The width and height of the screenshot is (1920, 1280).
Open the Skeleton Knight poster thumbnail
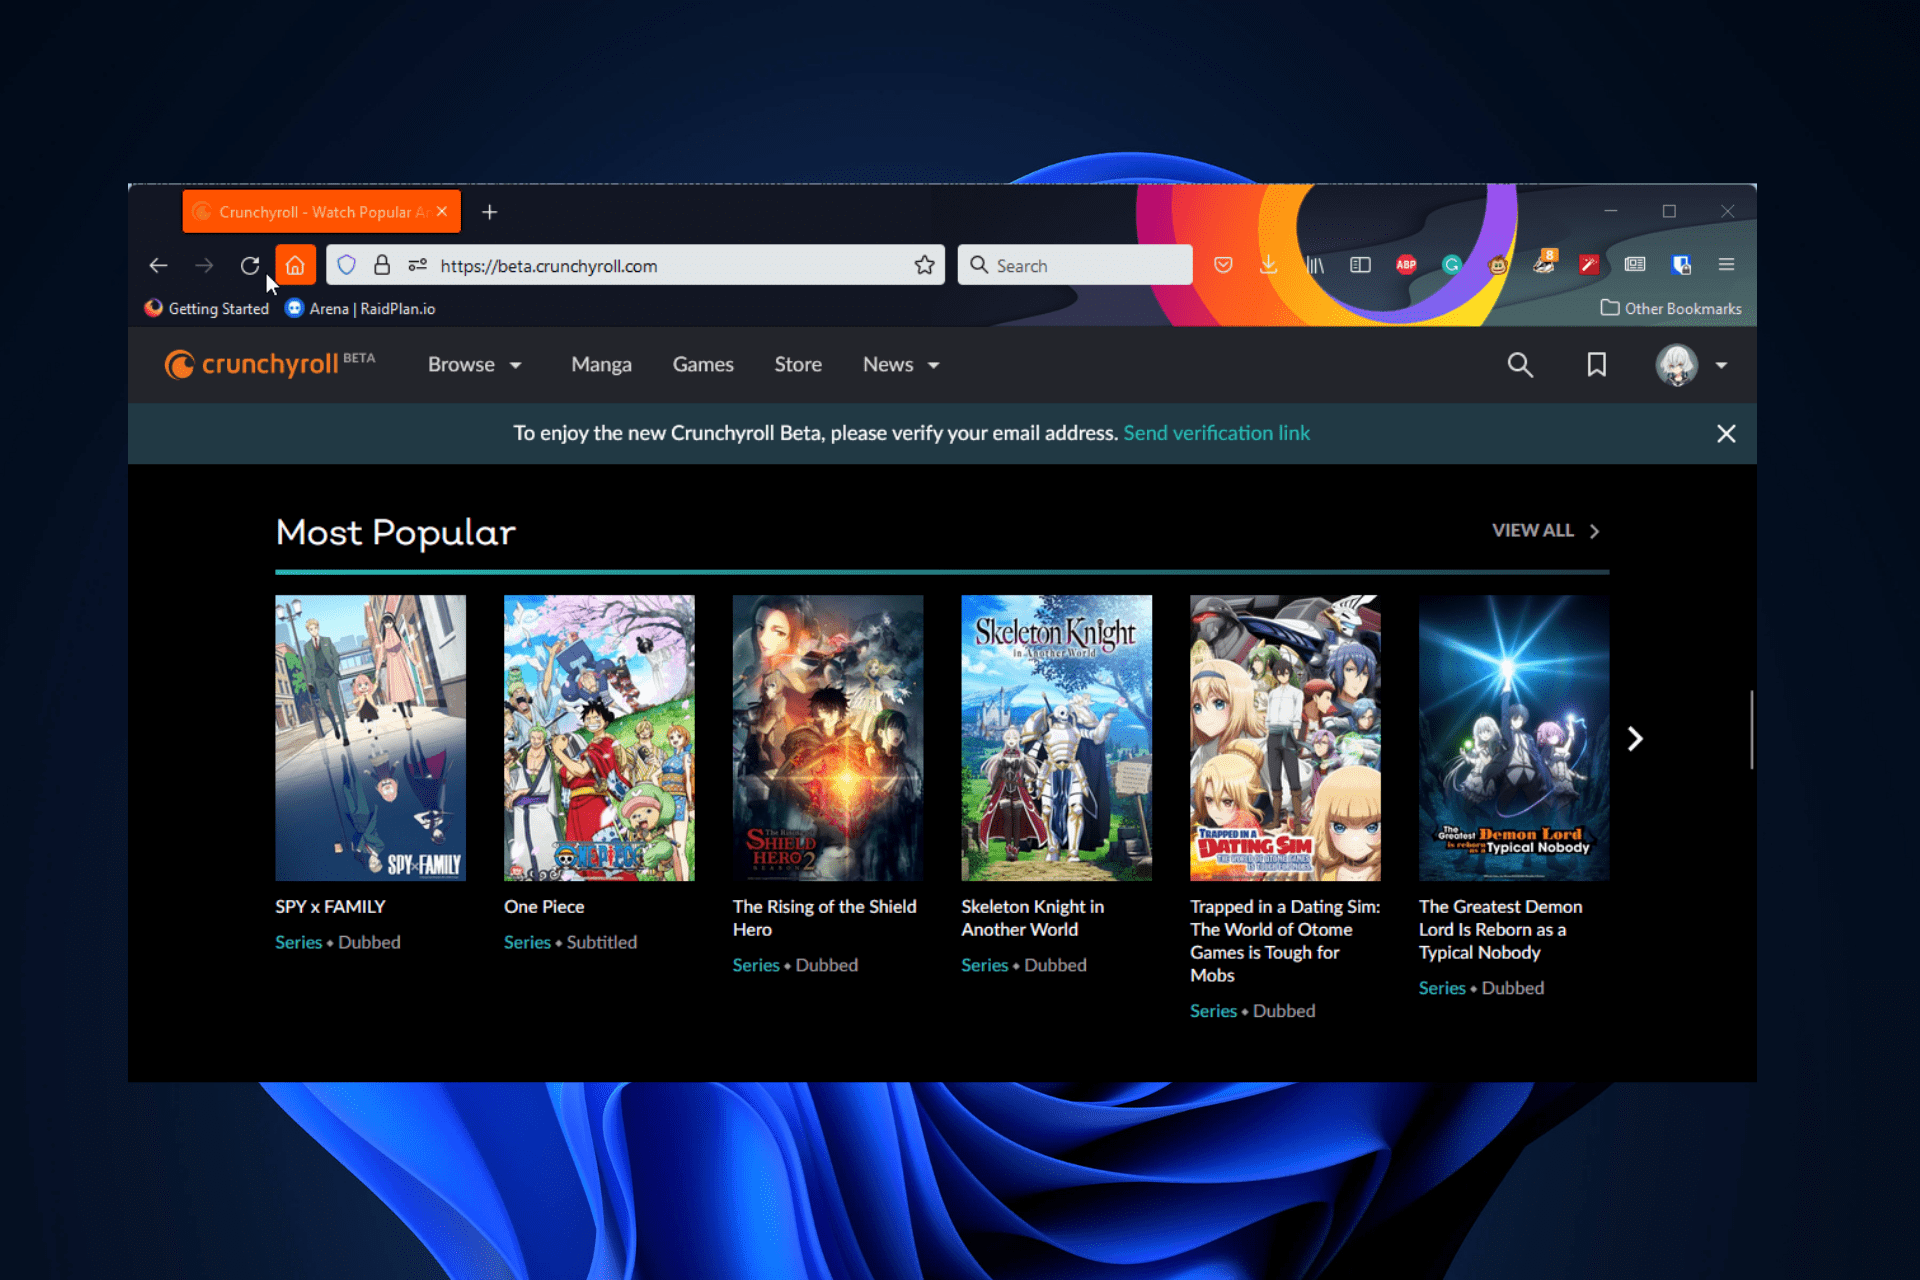1056,738
